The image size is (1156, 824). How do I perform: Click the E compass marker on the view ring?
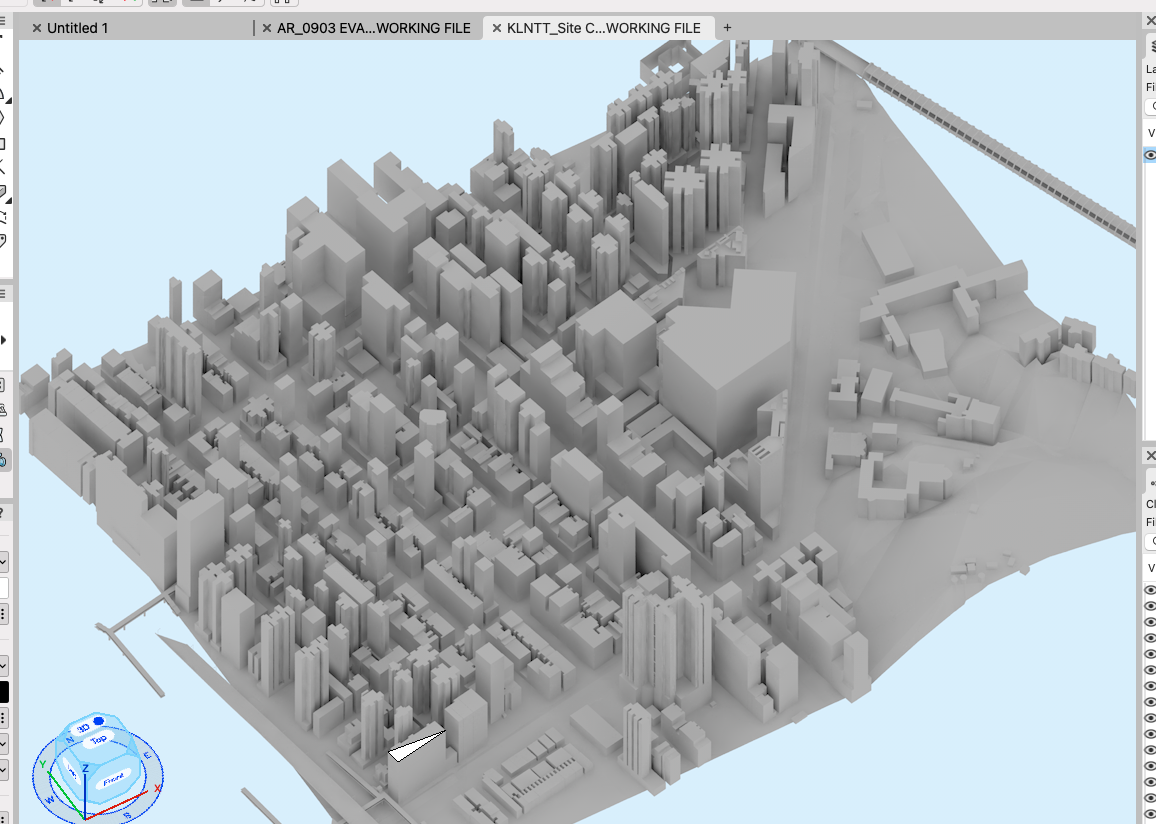click(x=147, y=756)
